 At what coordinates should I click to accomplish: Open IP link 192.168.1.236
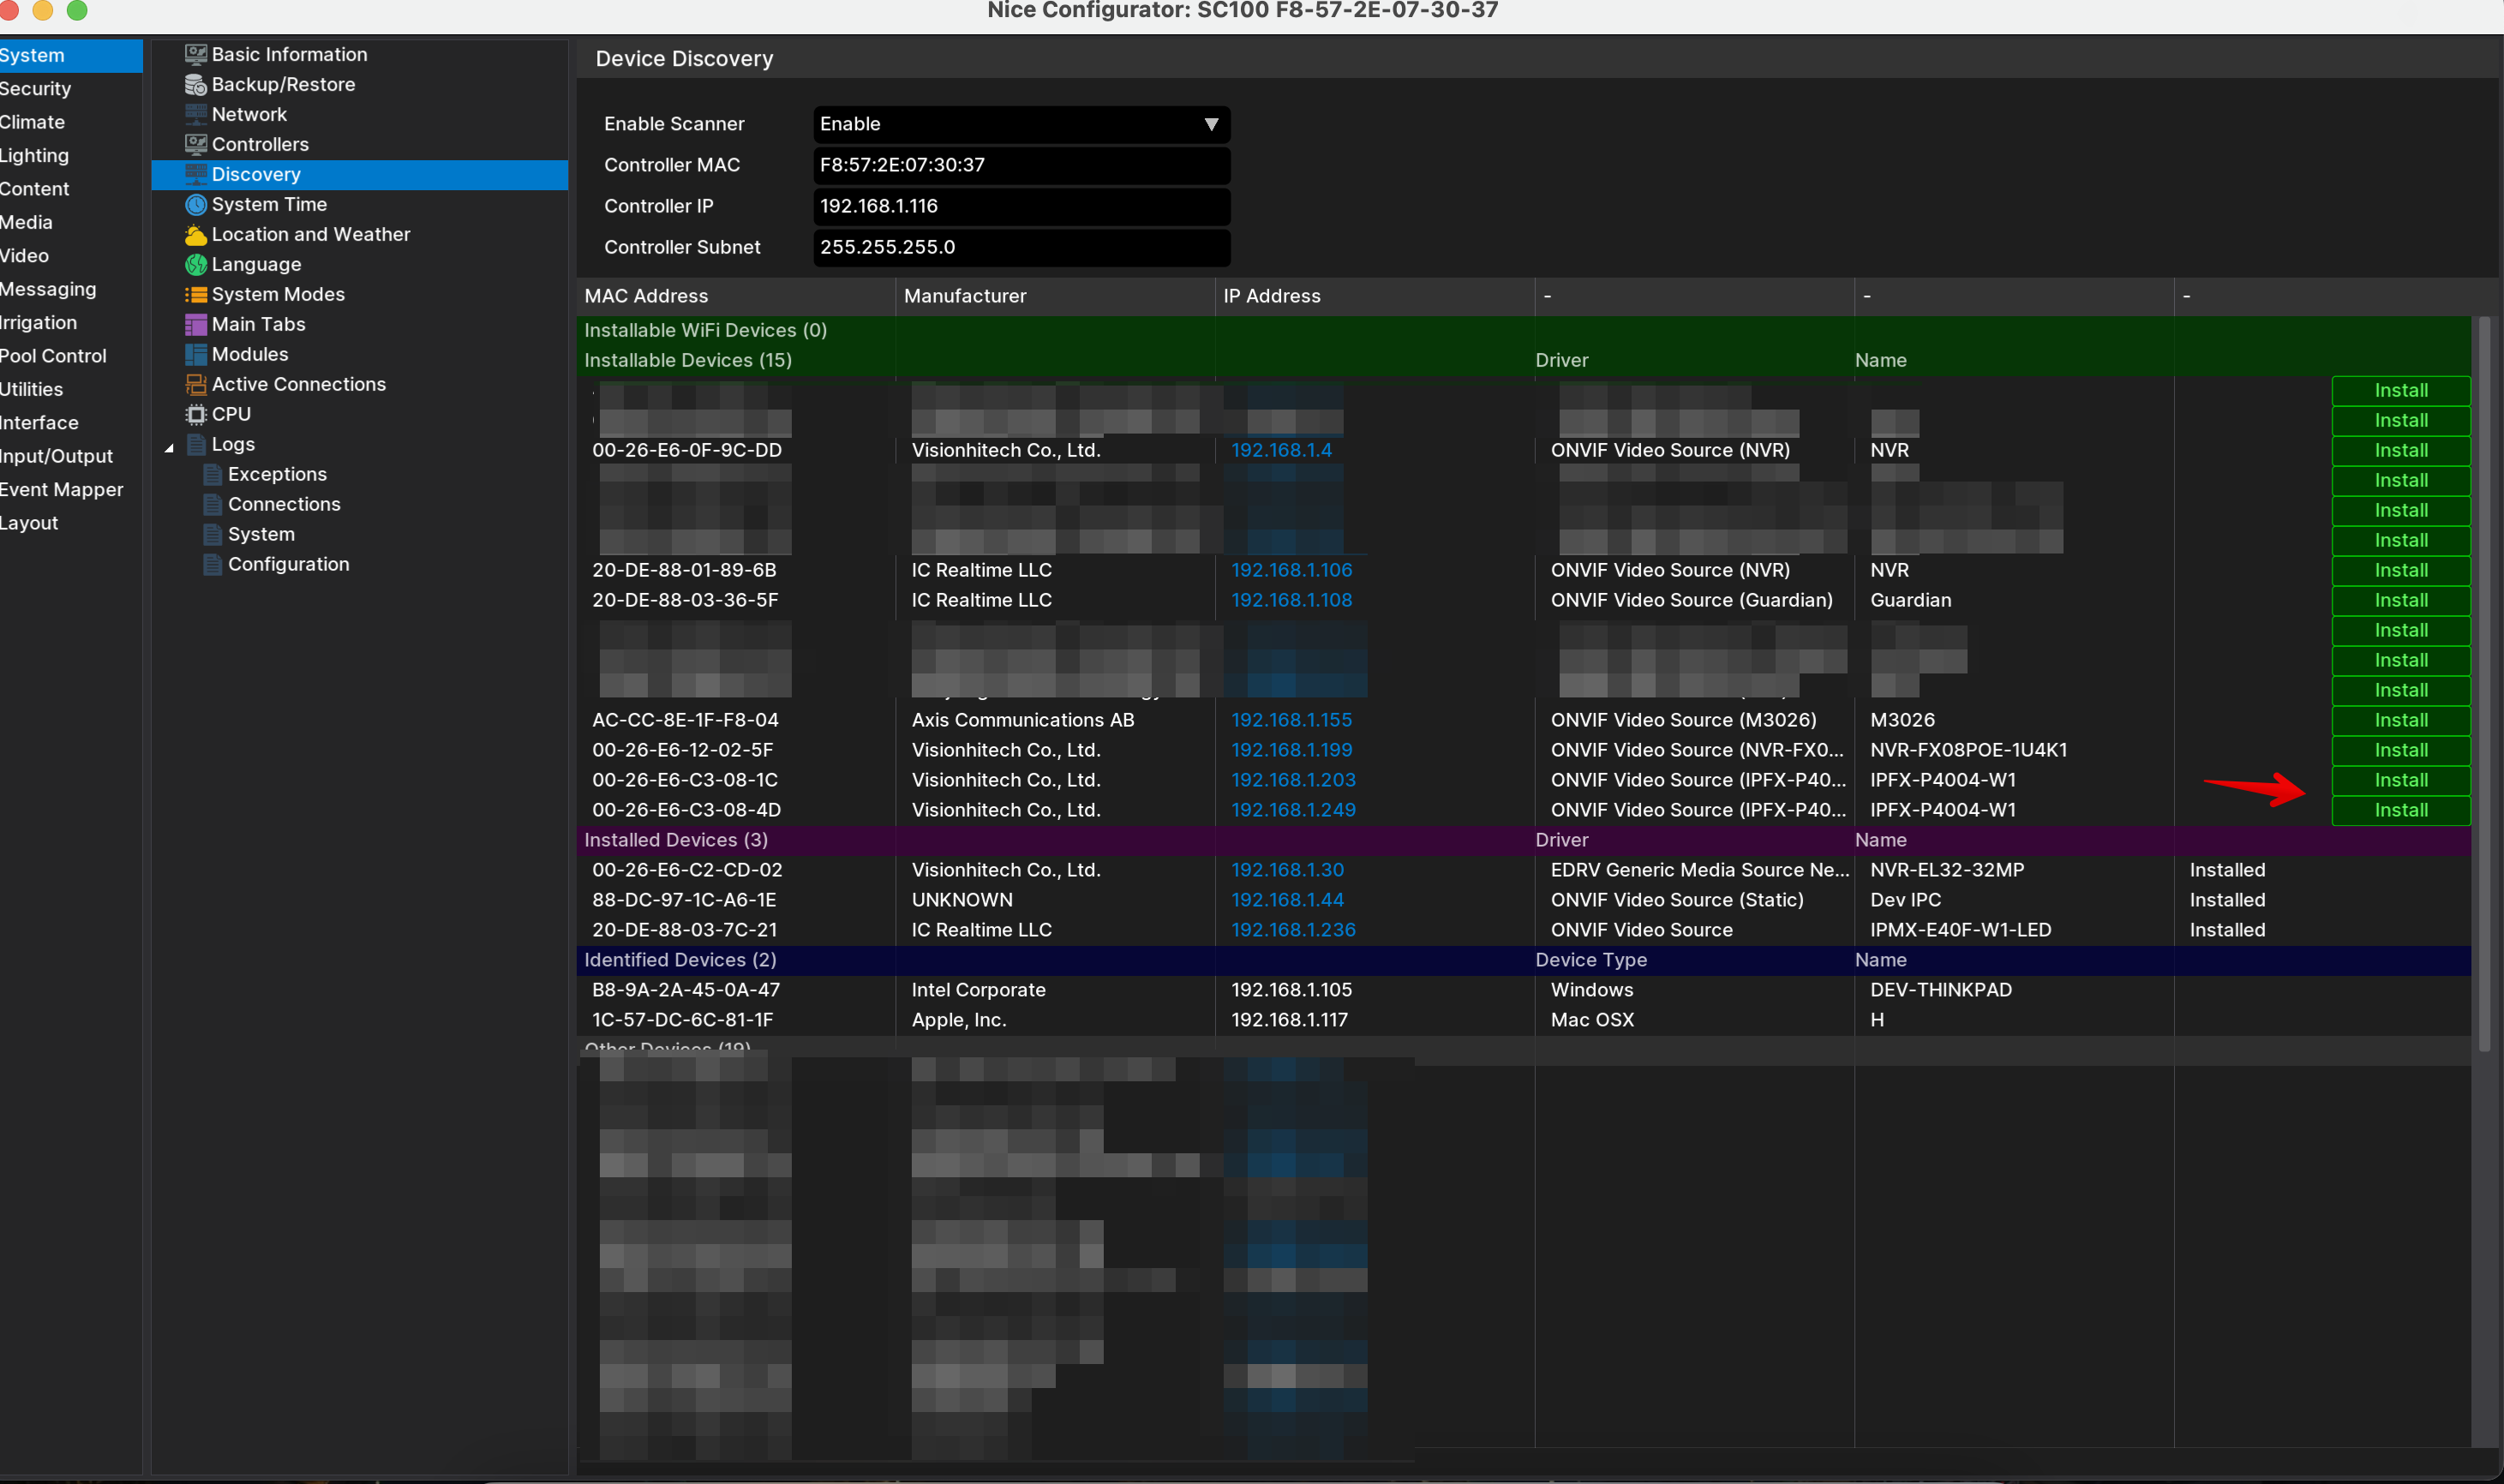click(1293, 930)
